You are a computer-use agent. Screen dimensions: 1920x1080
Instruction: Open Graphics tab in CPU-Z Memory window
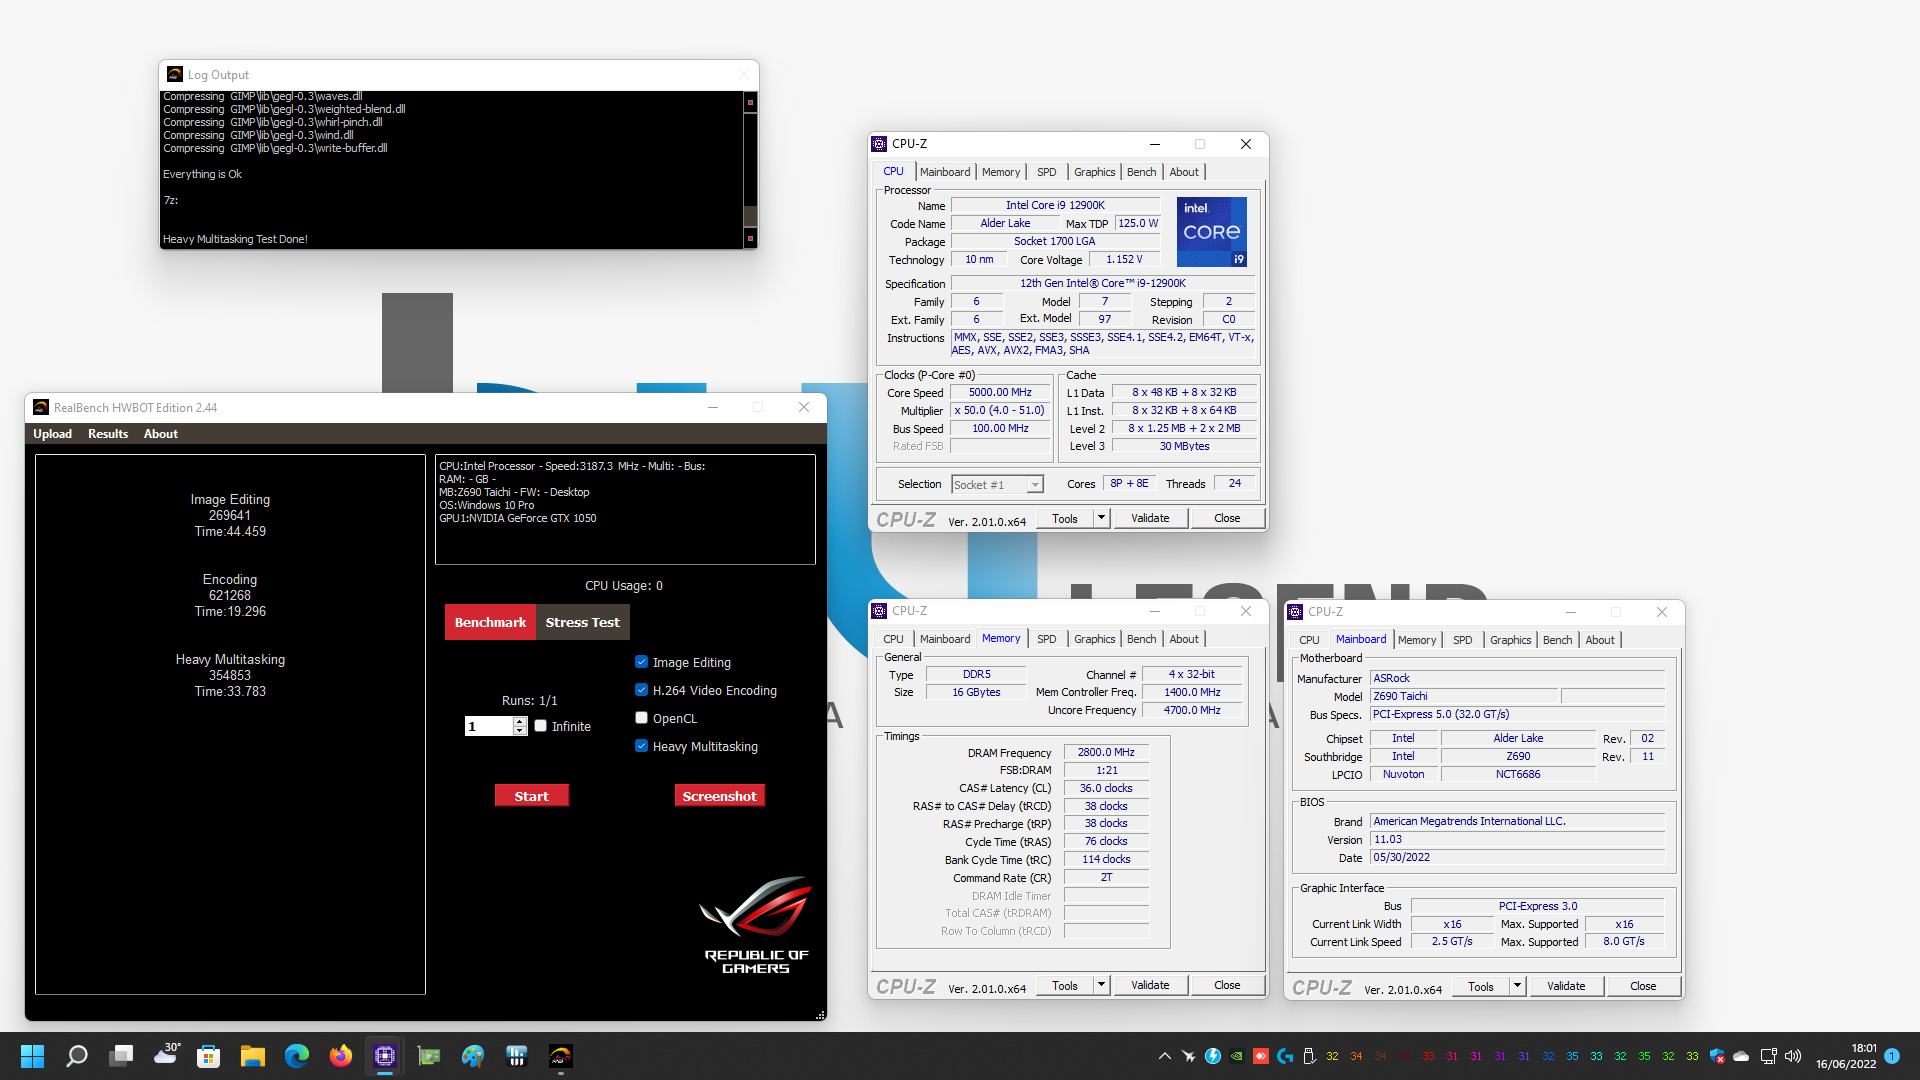1094,639
